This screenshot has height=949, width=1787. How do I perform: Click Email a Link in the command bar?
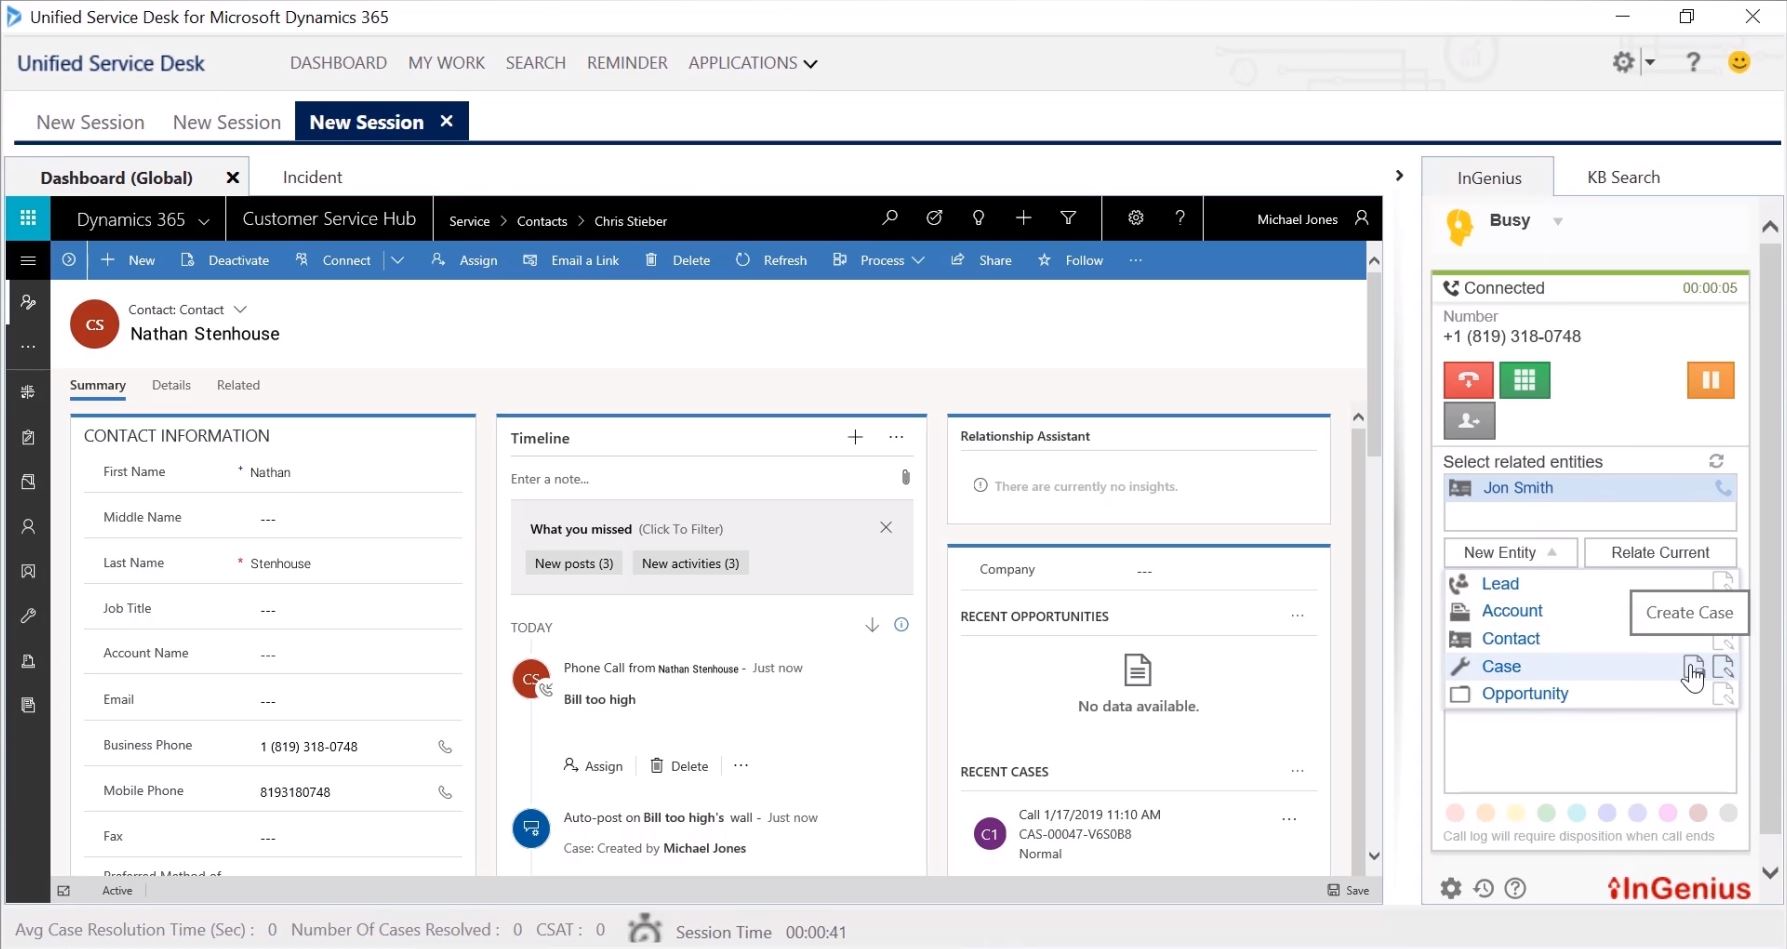click(571, 260)
